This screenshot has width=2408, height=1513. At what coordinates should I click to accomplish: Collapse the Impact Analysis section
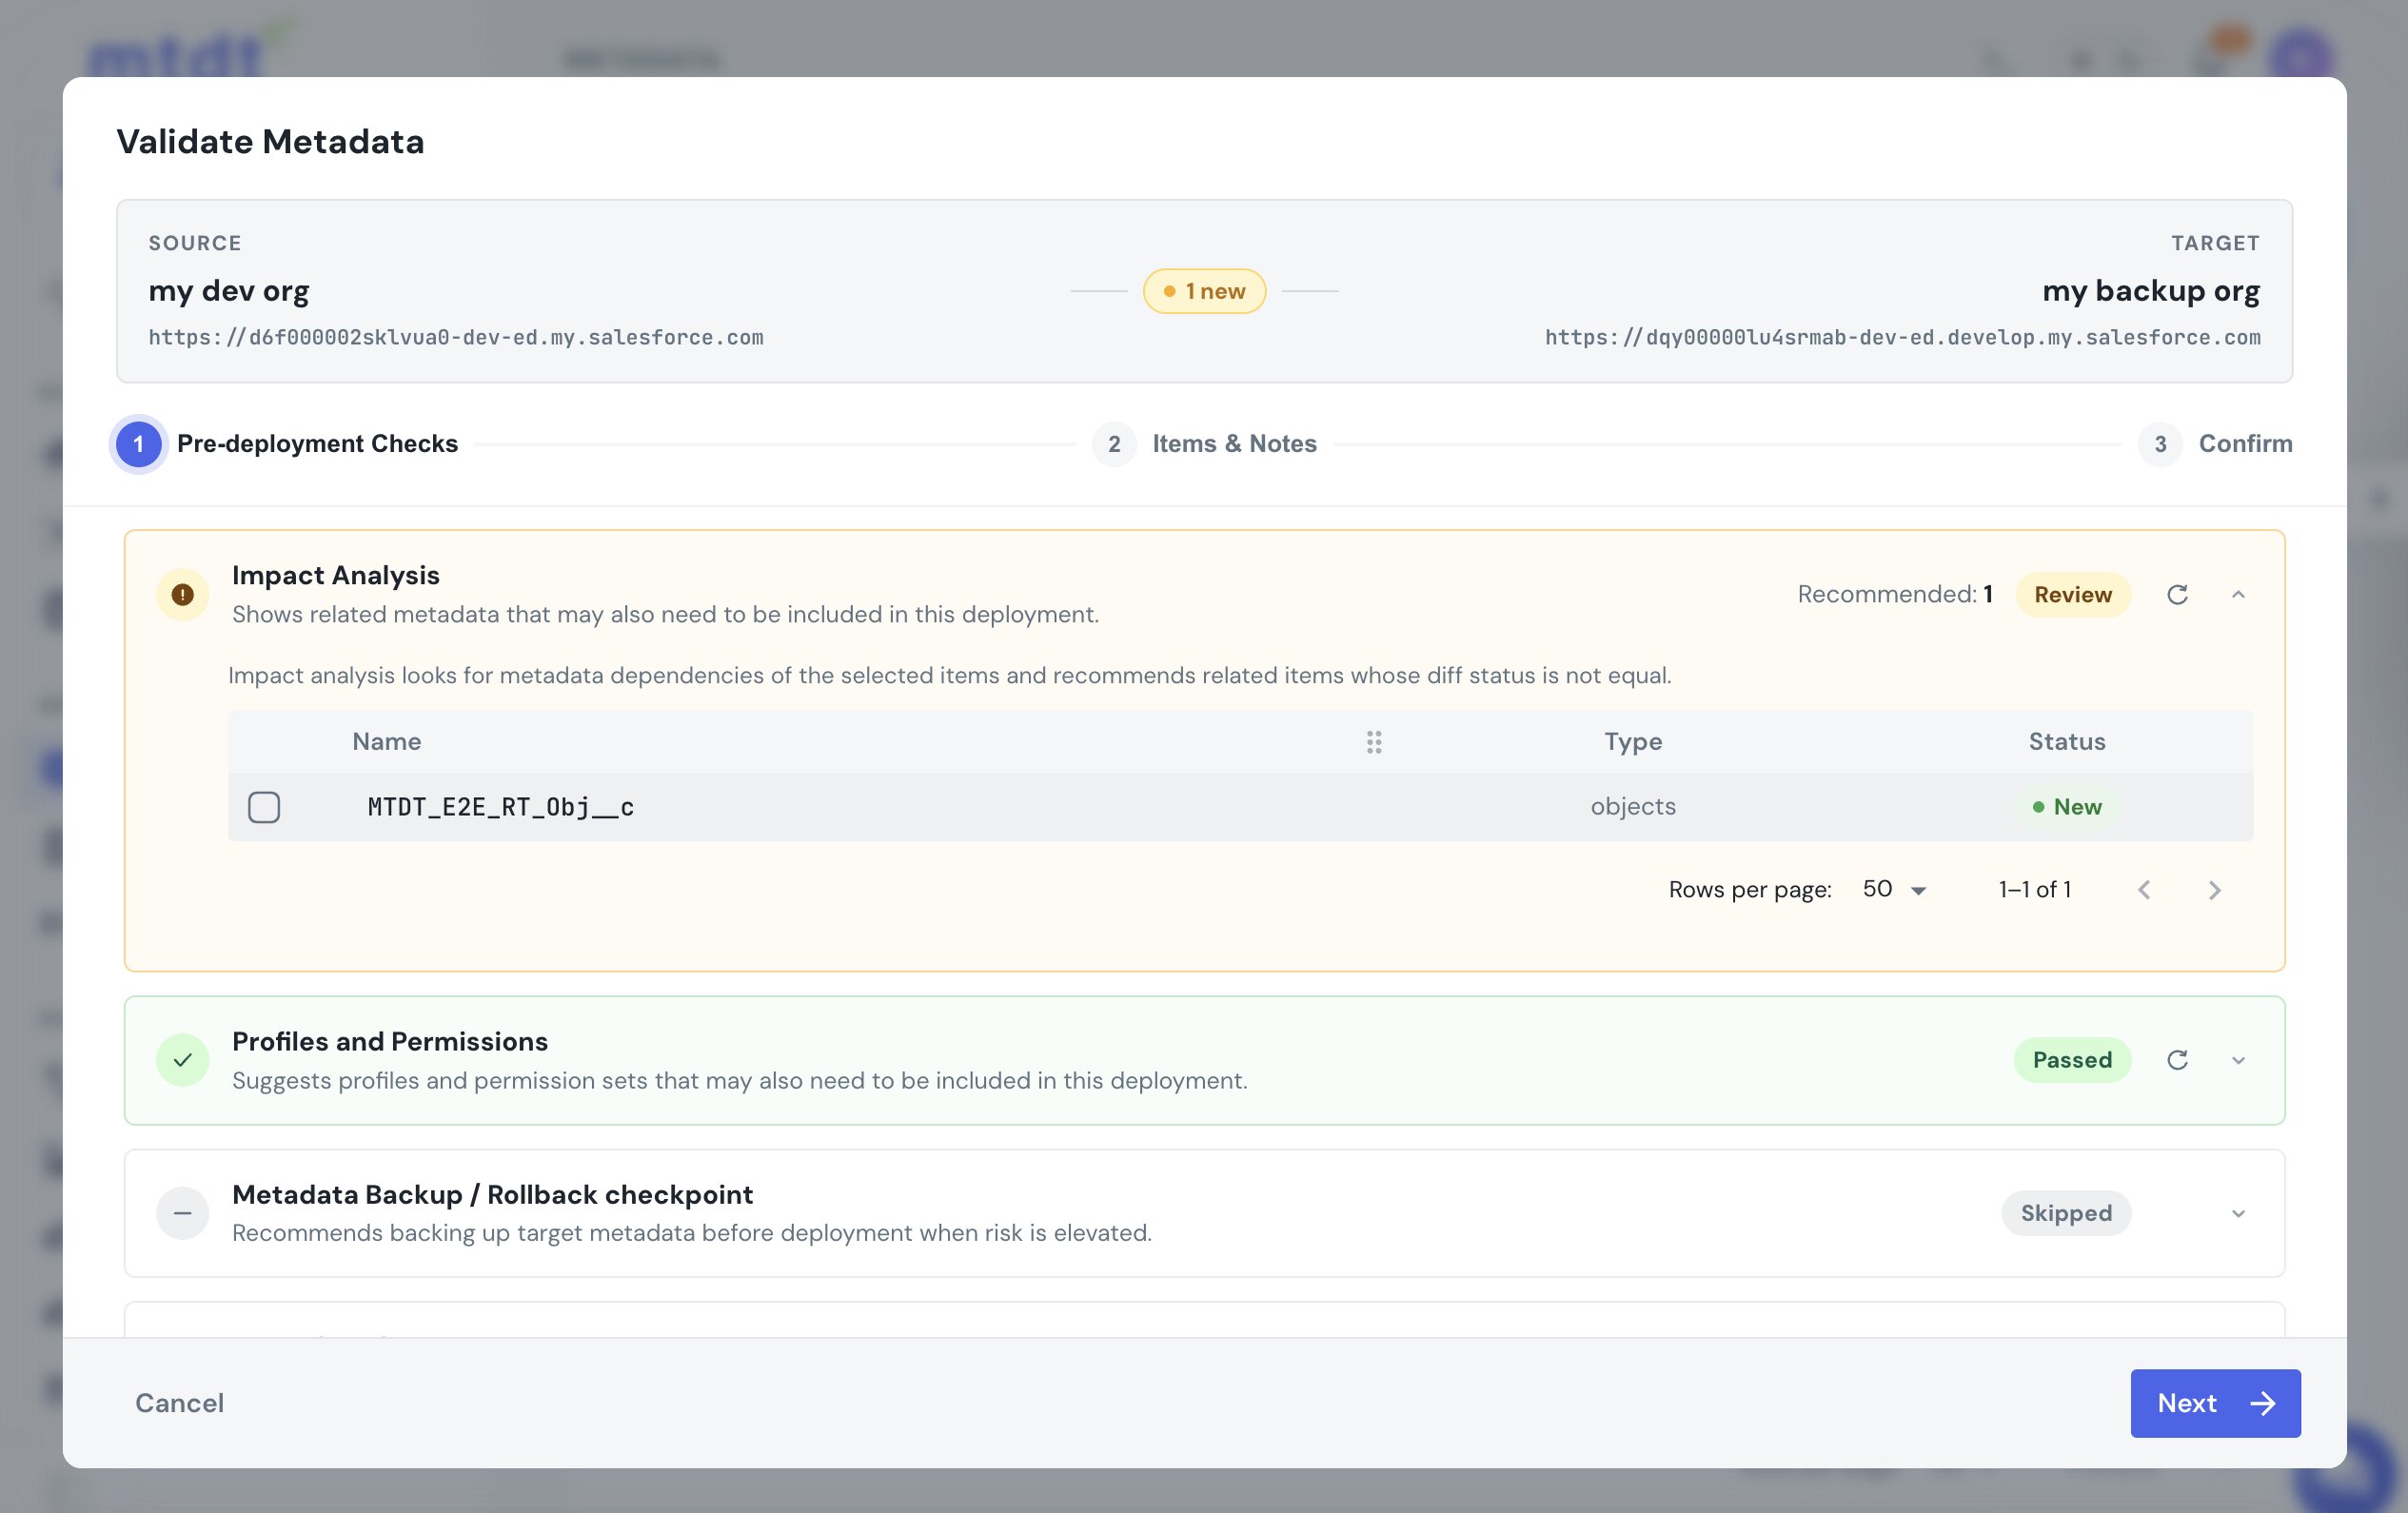(2238, 595)
